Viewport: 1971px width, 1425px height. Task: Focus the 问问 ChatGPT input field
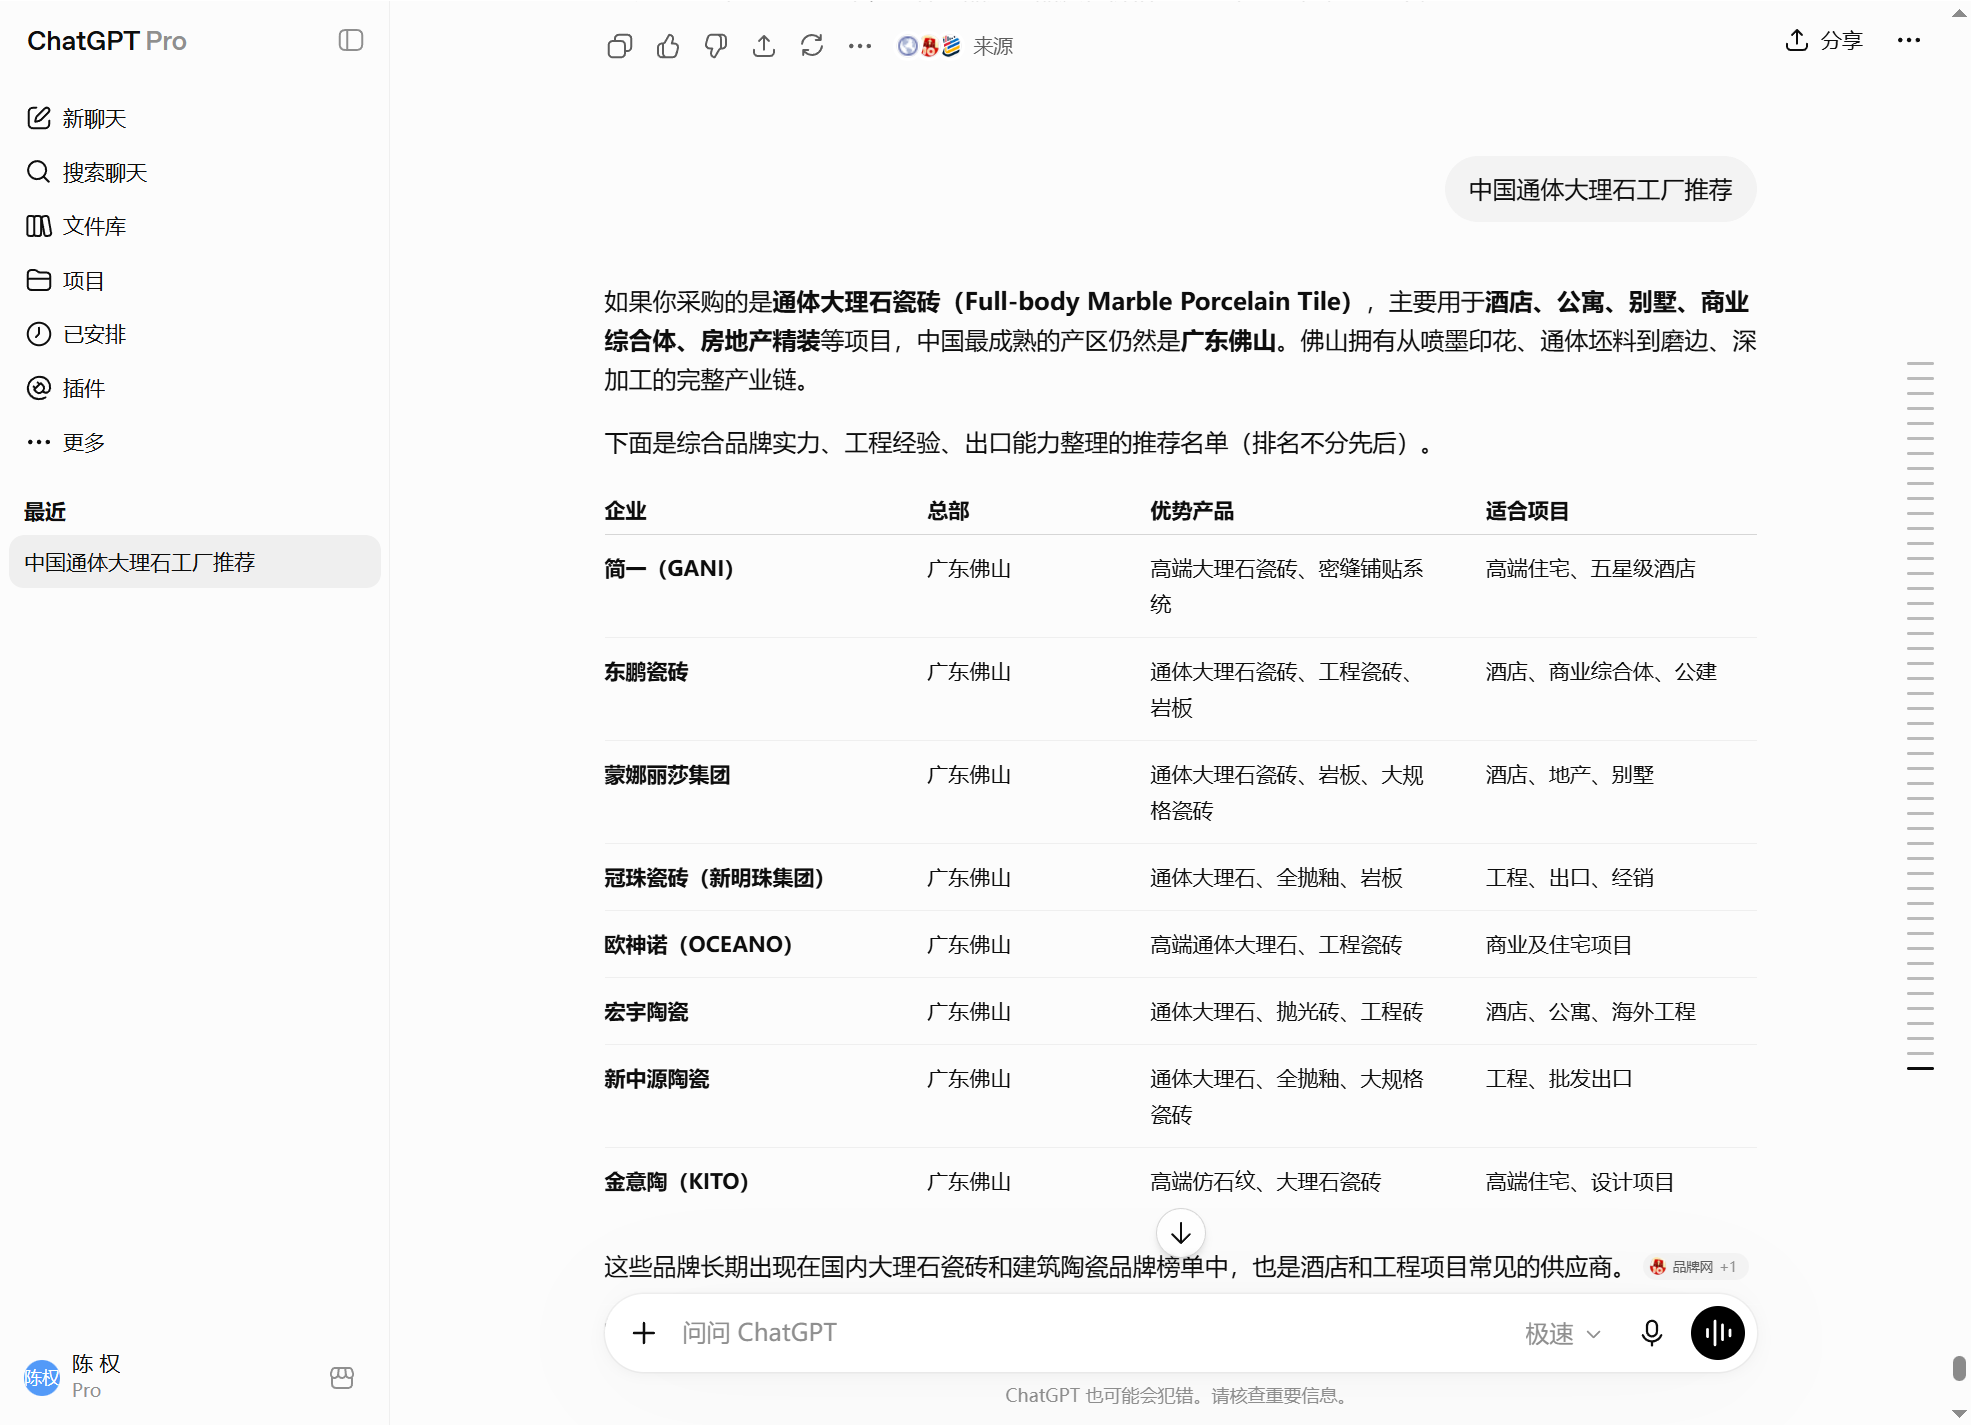coord(1090,1333)
